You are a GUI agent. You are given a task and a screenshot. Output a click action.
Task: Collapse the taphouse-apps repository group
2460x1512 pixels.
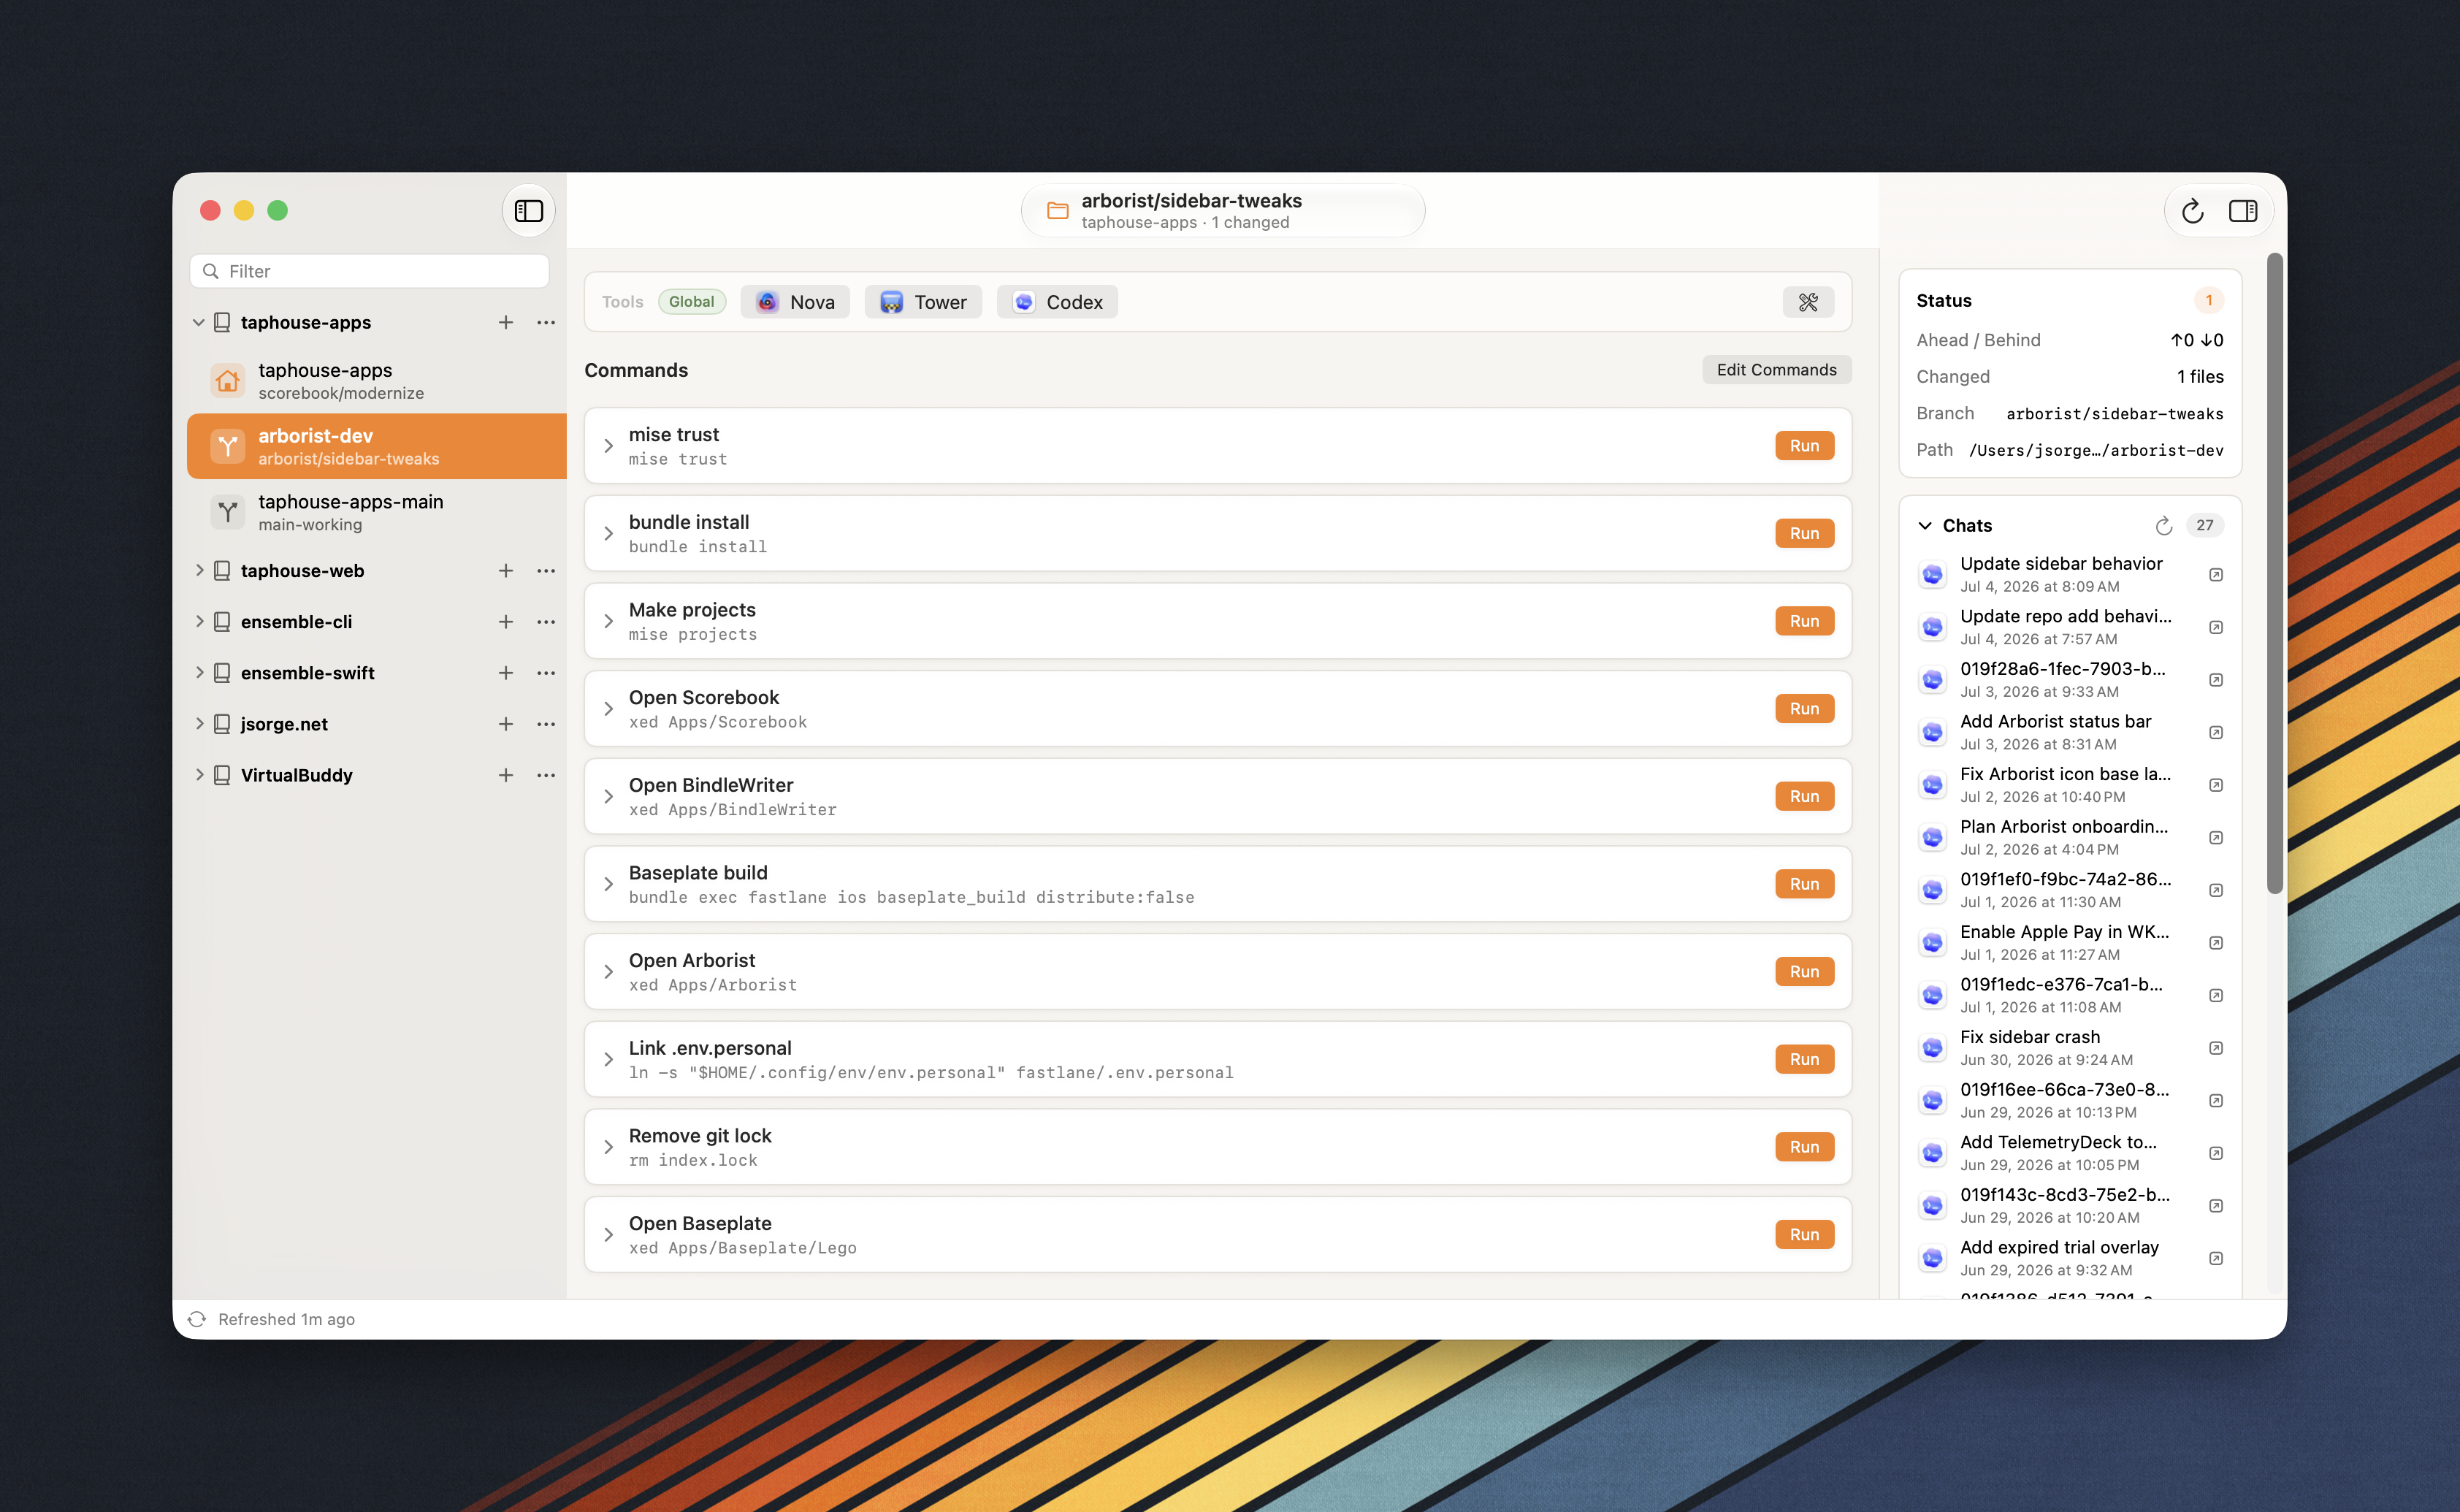(x=199, y=322)
